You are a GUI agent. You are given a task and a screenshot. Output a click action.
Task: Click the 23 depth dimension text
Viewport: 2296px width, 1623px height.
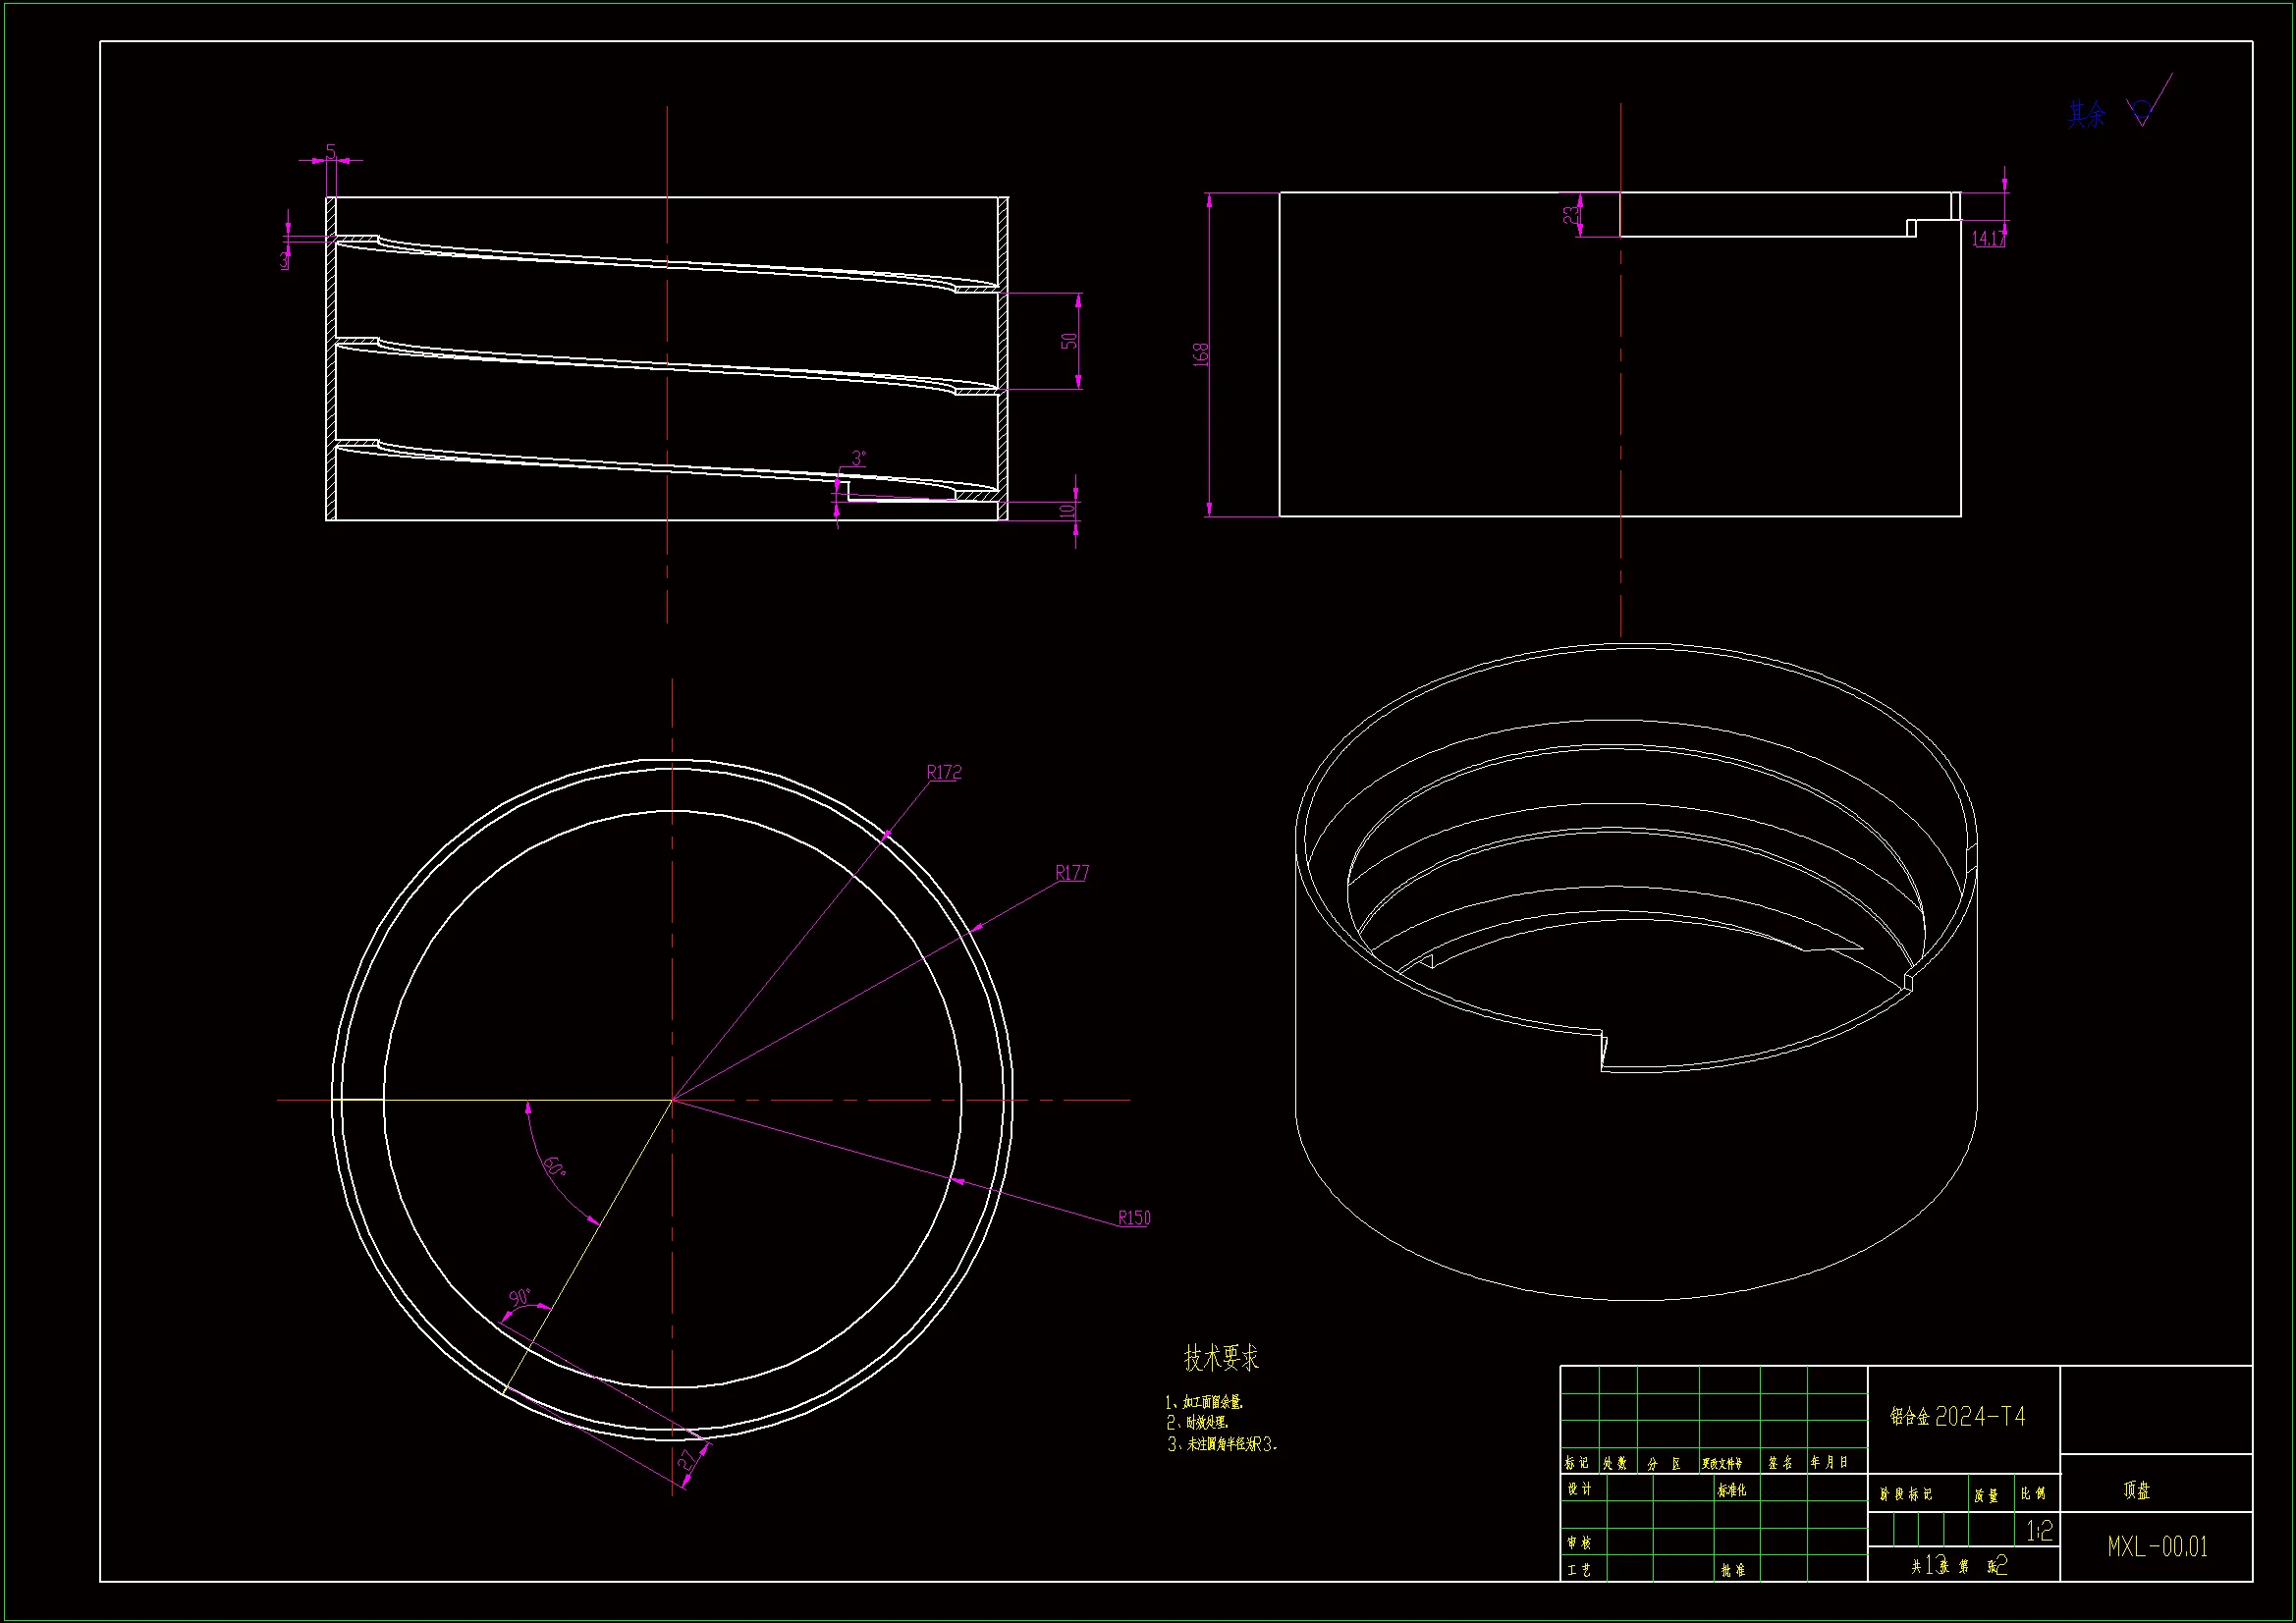(x=1572, y=214)
